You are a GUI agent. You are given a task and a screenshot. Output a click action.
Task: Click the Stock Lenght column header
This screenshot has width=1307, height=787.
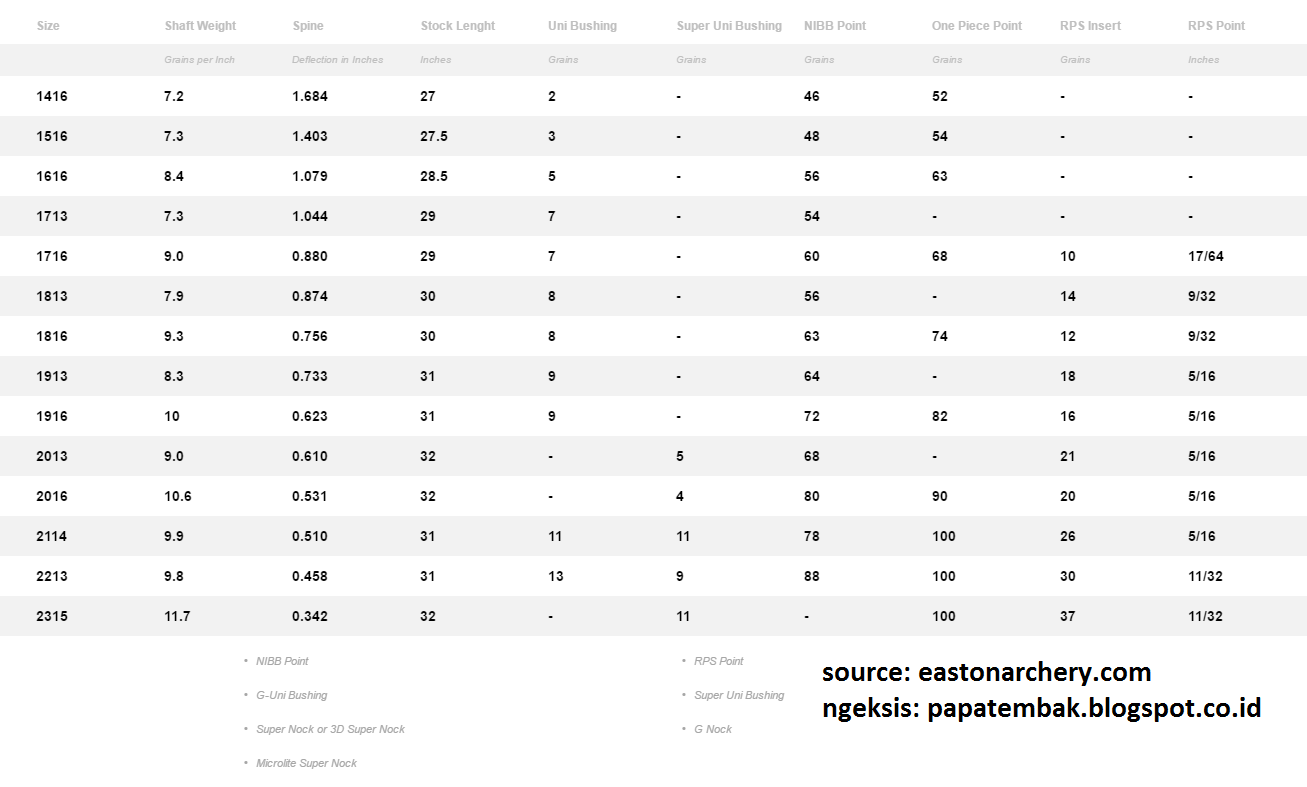(457, 26)
